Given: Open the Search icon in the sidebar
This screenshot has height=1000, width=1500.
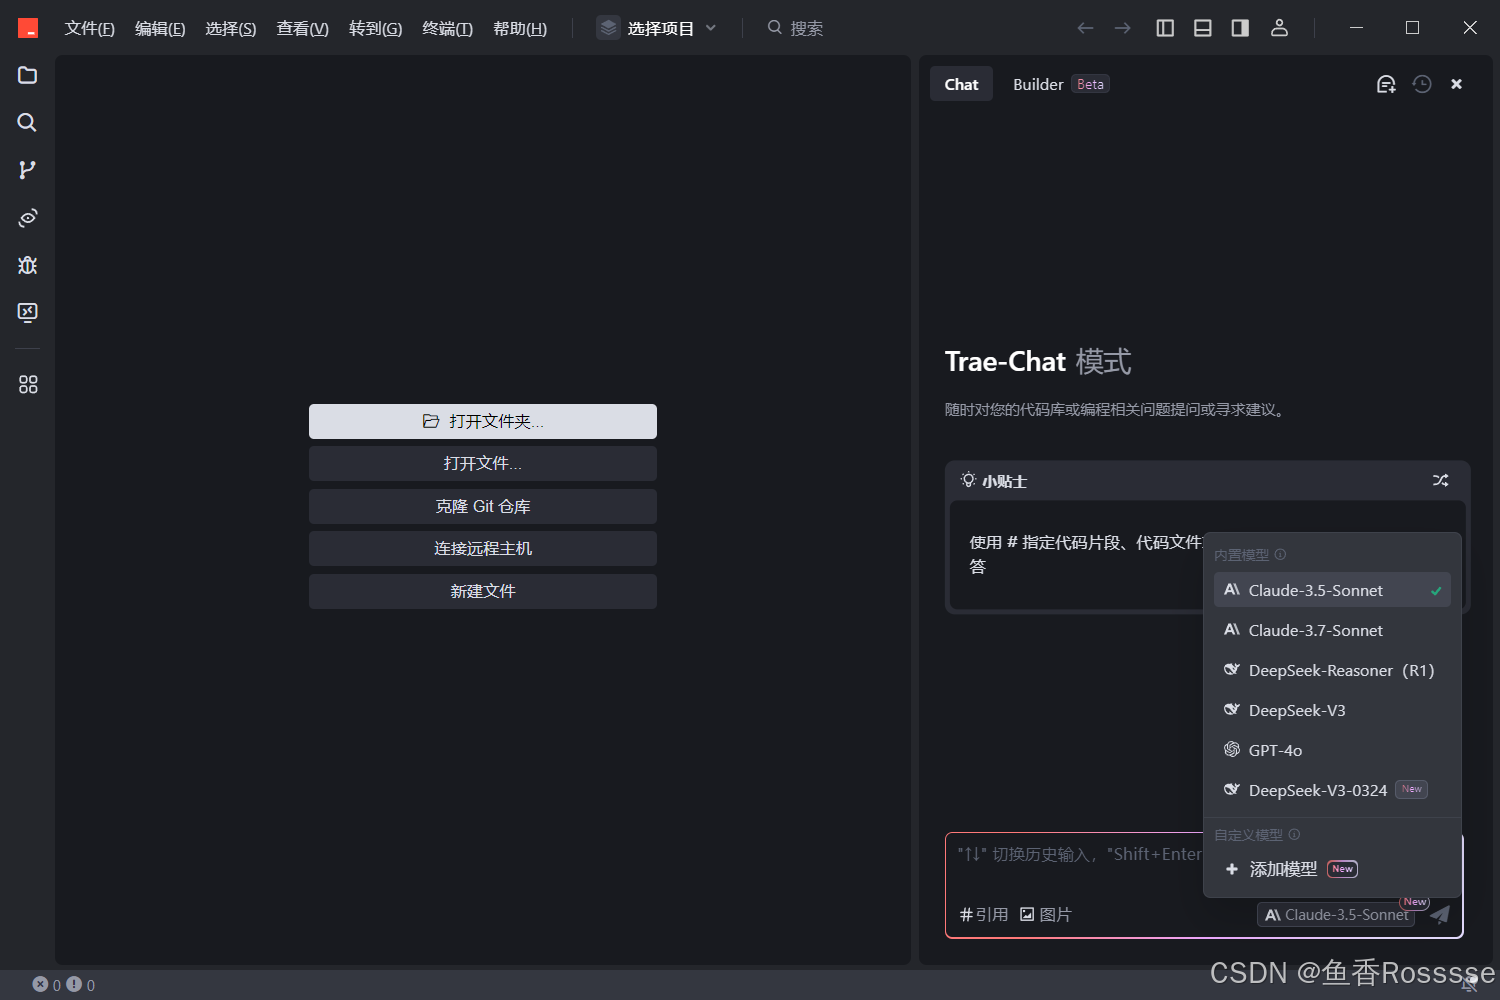Looking at the screenshot, I should 28,122.
